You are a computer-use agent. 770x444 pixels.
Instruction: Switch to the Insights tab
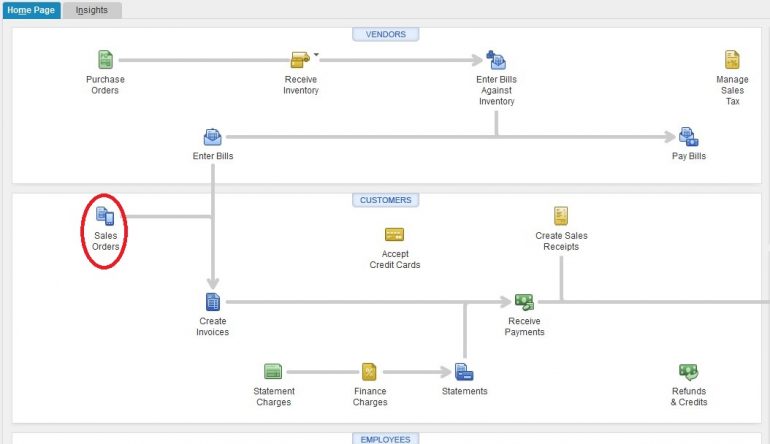point(92,10)
